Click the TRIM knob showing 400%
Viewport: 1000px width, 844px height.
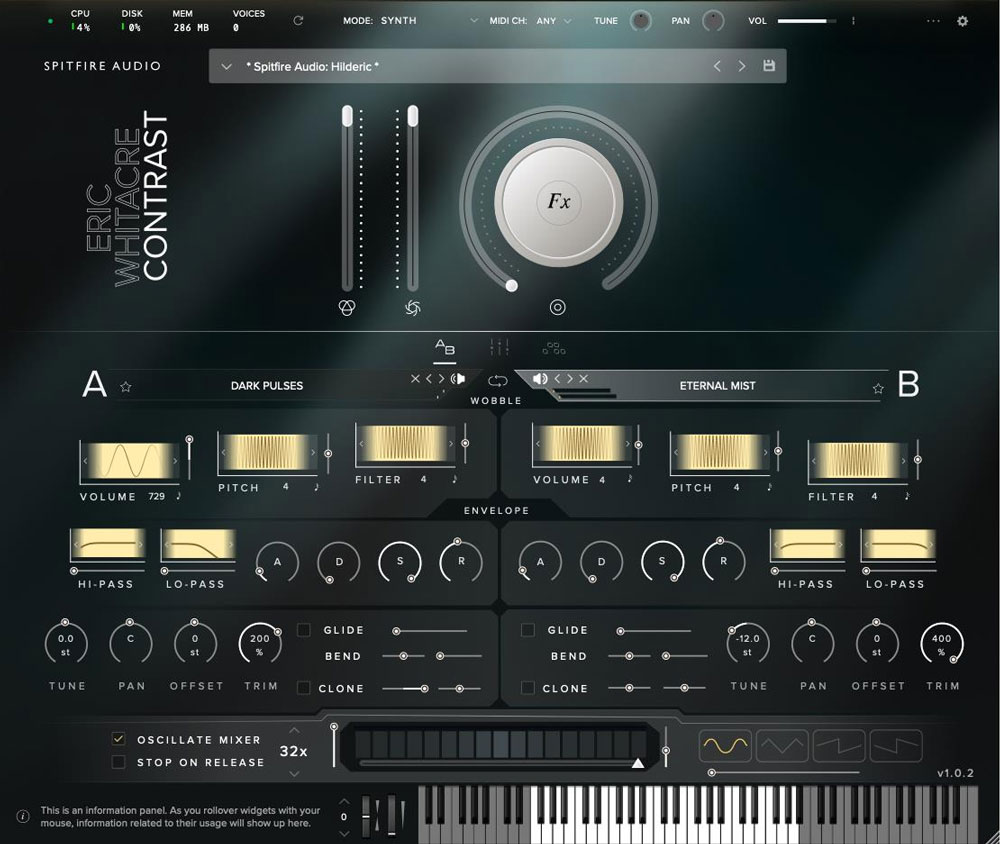(942, 643)
